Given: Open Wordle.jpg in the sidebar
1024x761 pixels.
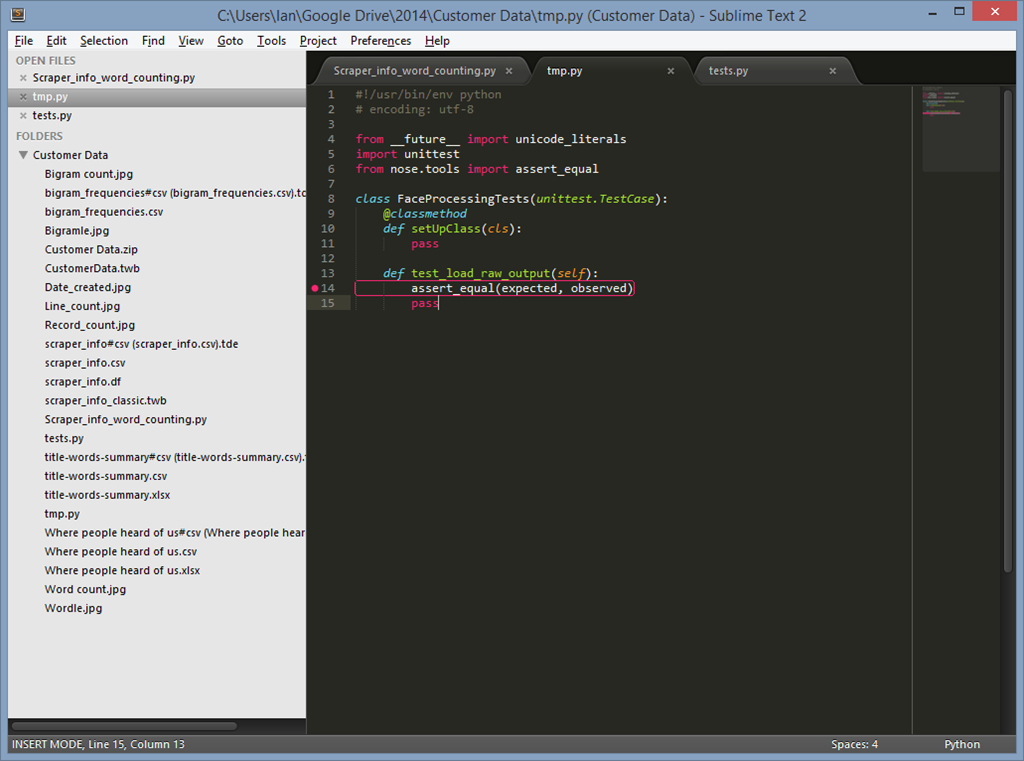Looking at the screenshot, I should pos(73,608).
